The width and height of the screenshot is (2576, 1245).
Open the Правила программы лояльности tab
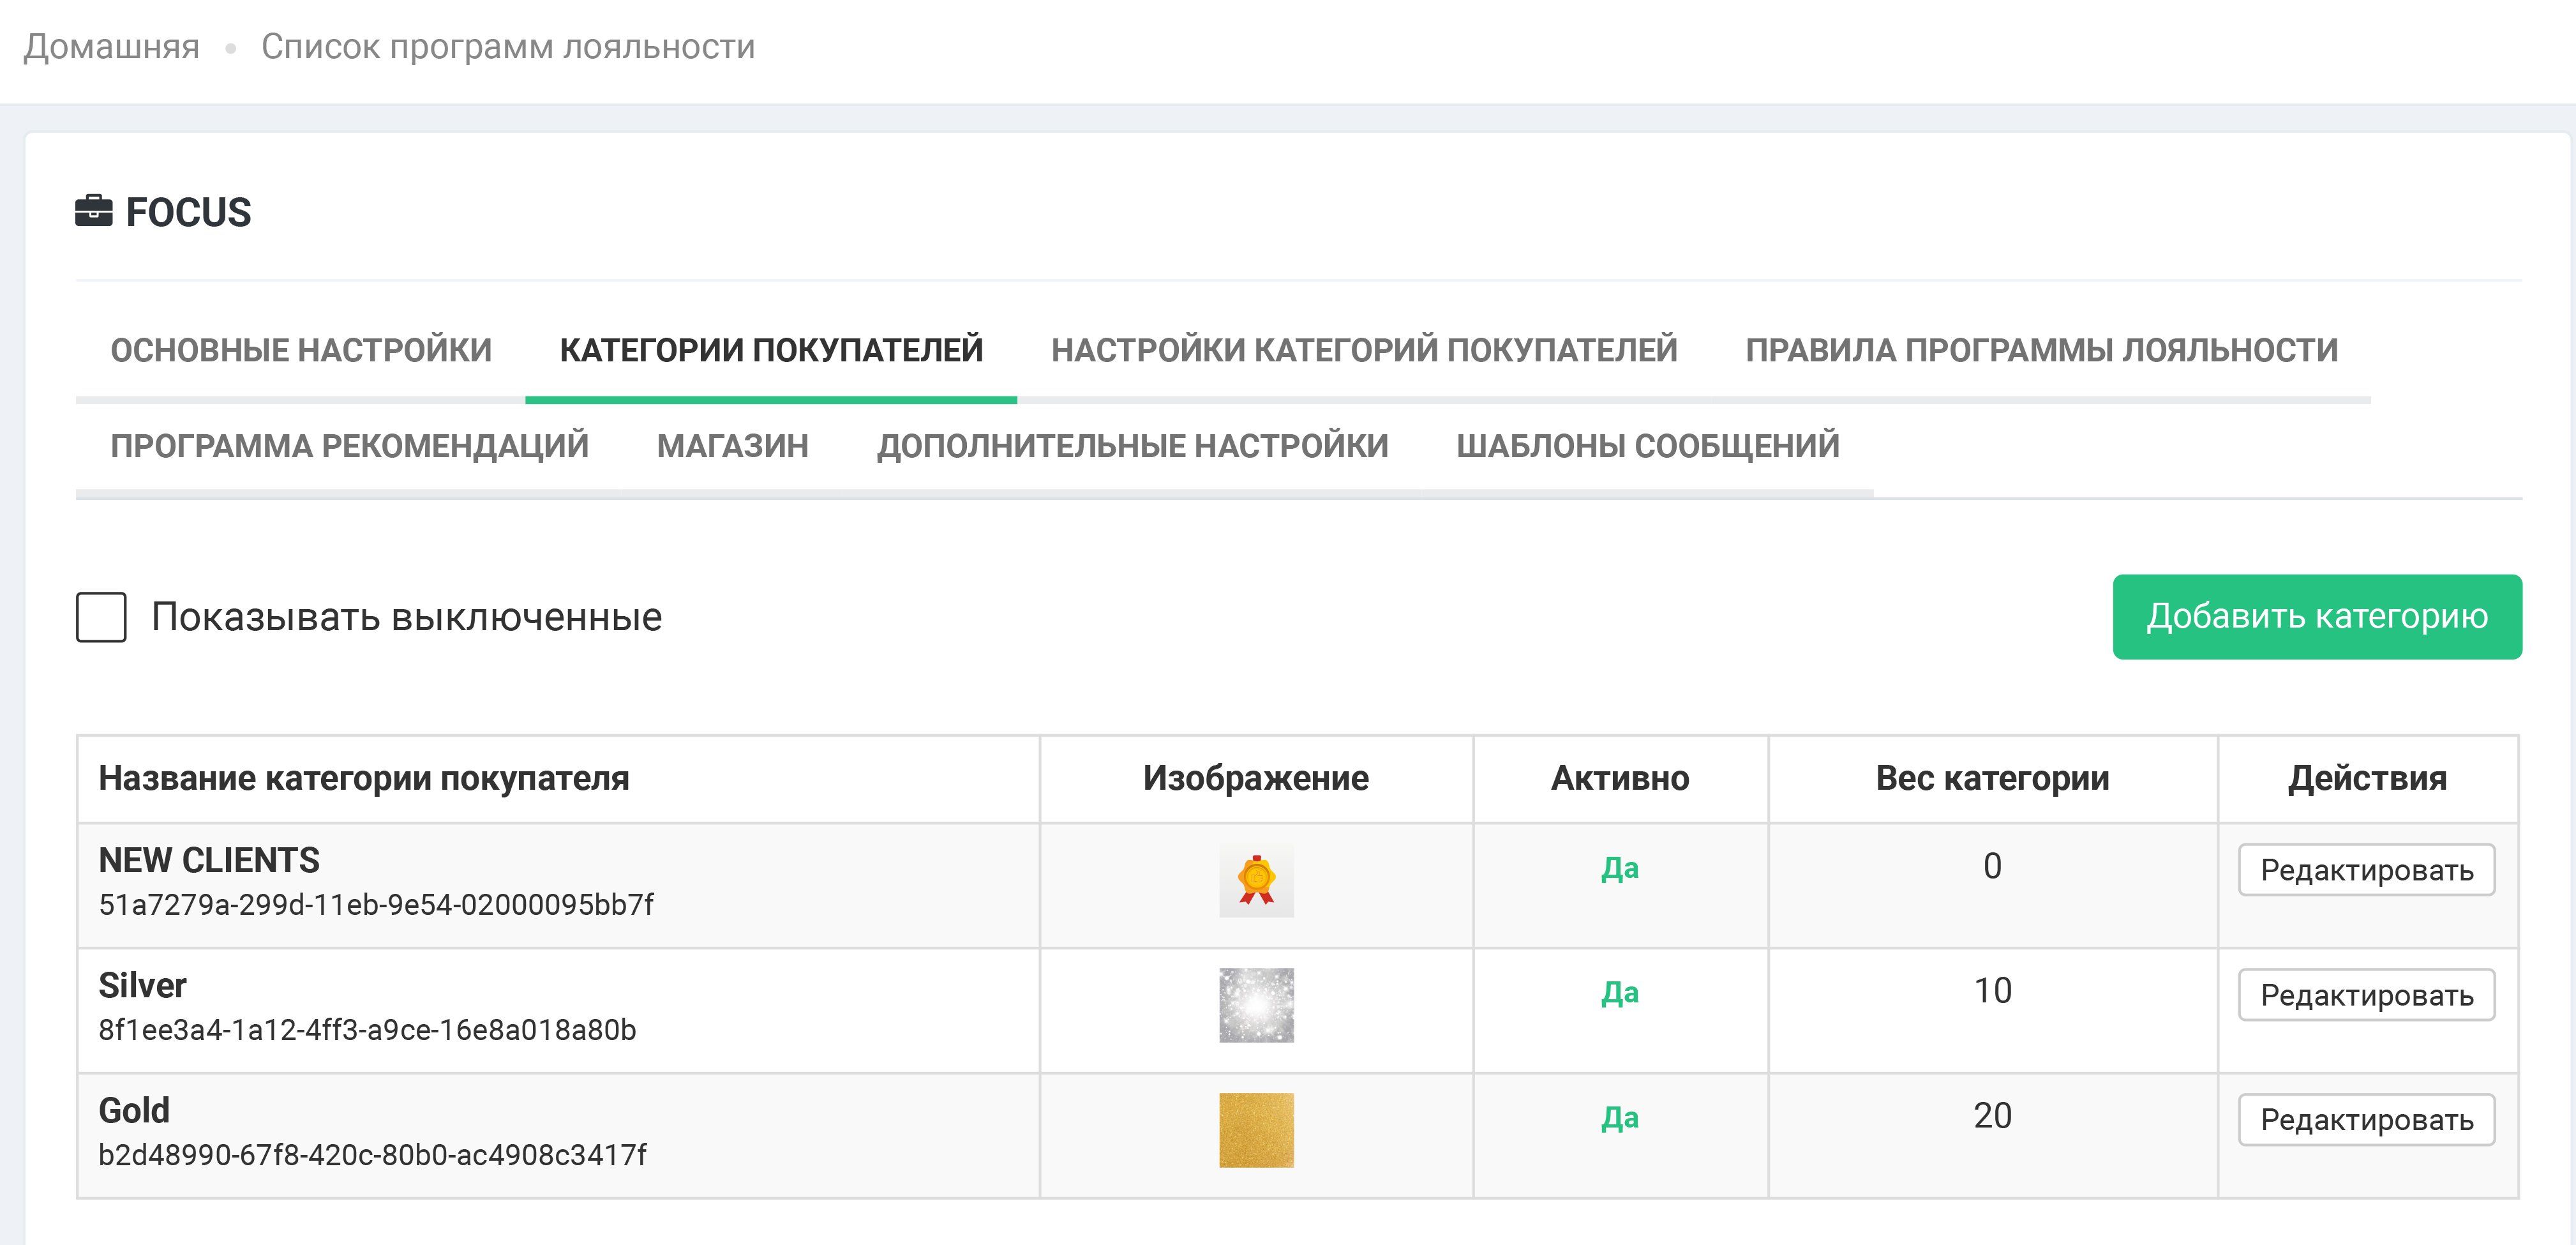click(x=2041, y=350)
